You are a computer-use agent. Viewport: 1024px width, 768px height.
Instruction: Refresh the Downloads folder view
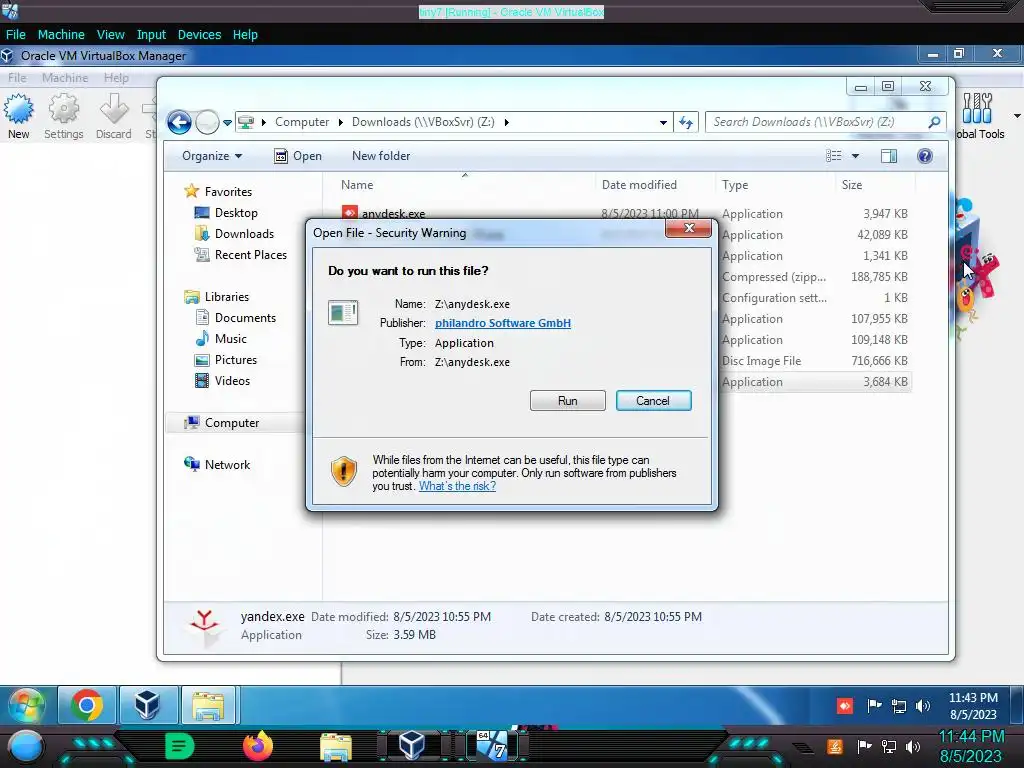(x=686, y=122)
